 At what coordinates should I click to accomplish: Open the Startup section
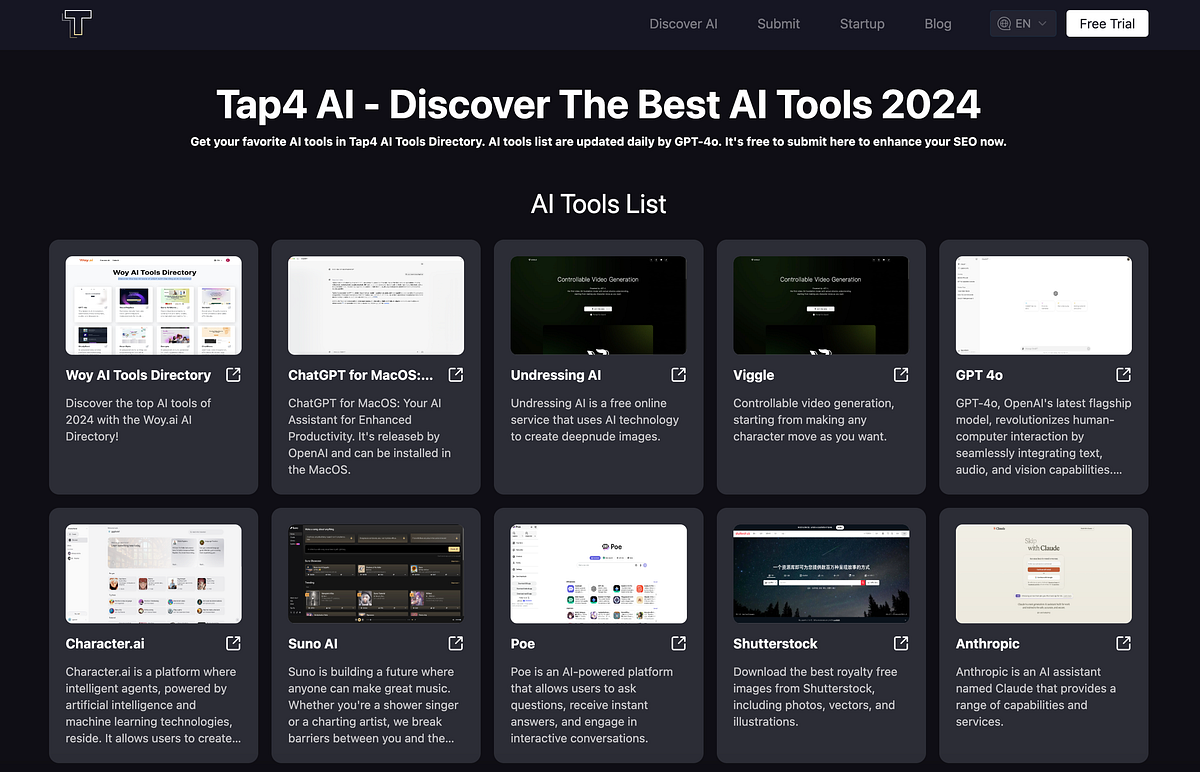[x=862, y=23]
